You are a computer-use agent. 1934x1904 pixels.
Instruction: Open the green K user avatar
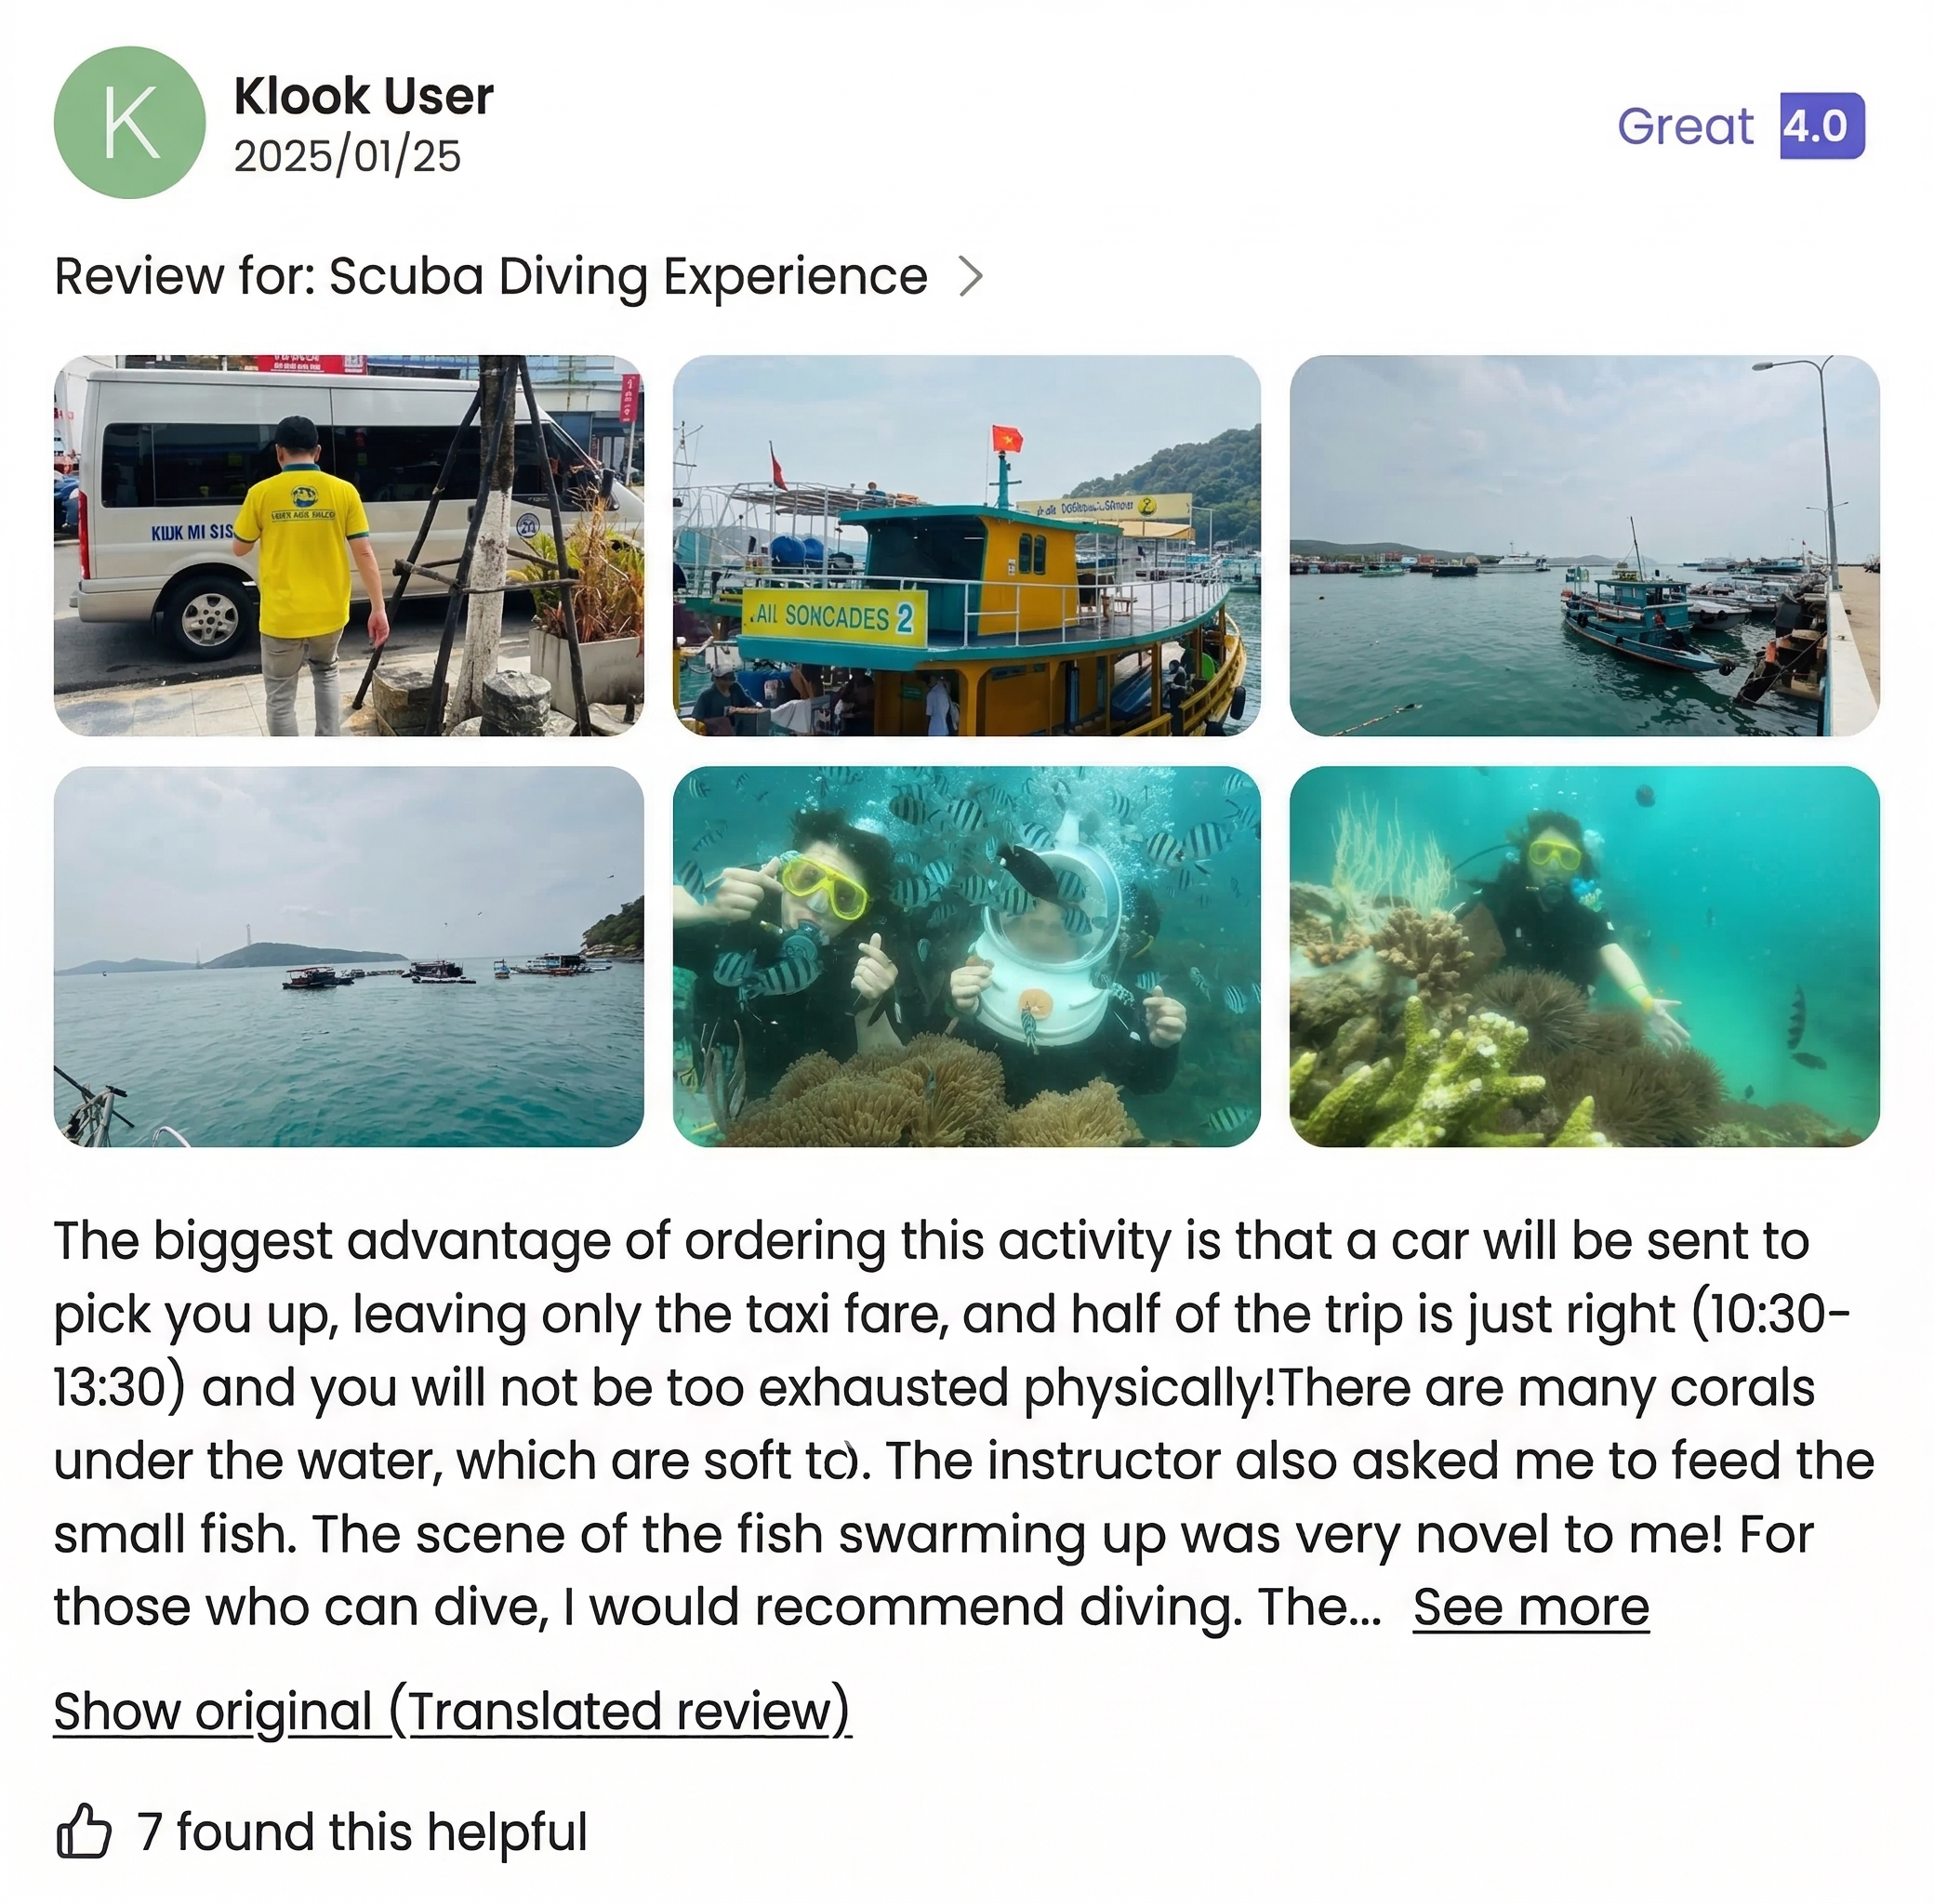[x=129, y=122]
